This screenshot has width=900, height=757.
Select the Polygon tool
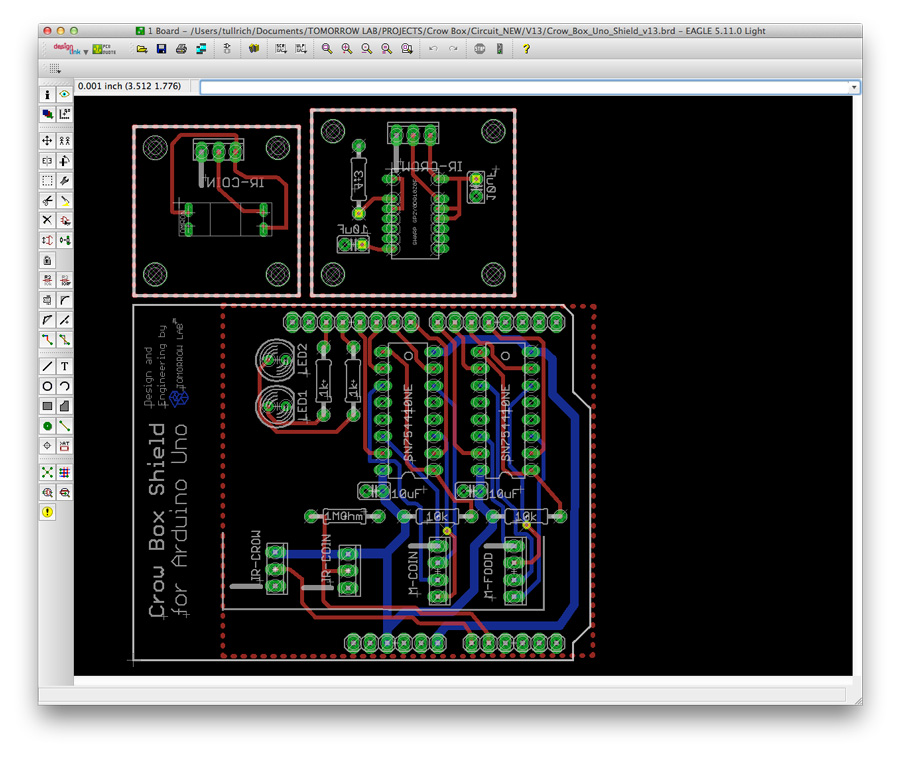pos(65,406)
